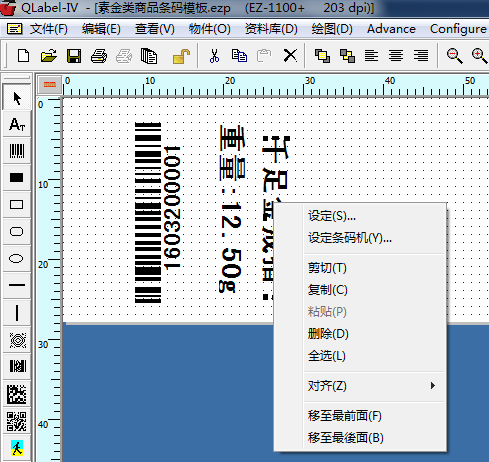
Task: Click the Copy icon in the toolbar
Action: coord(239,56)
